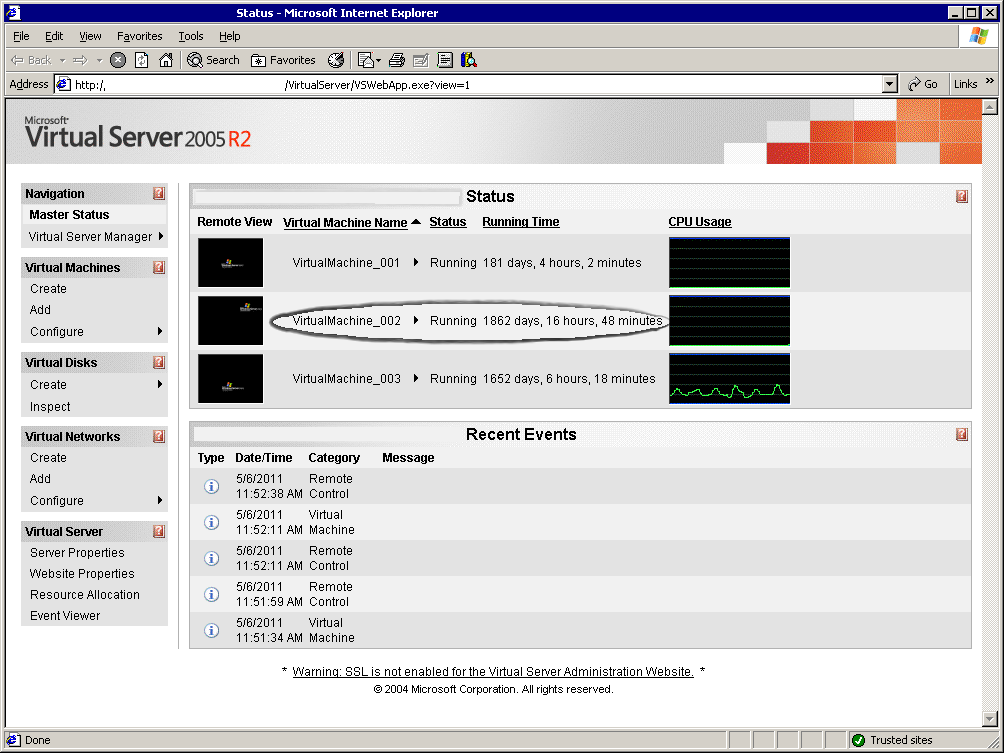Image resolution: width=1004 pixels, height=753 pixels.
Task: Open VirtualMachine_001 remote view thumbnail
Action: pos(230,263)
